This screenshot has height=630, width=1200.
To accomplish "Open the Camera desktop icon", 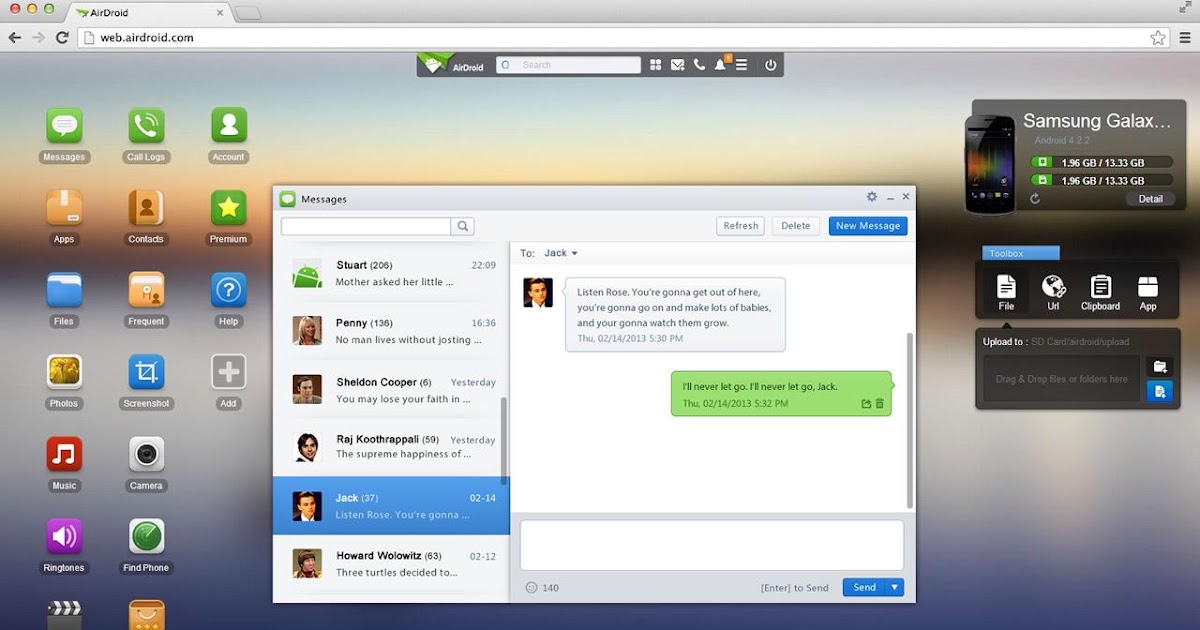I will coord(146,454).
